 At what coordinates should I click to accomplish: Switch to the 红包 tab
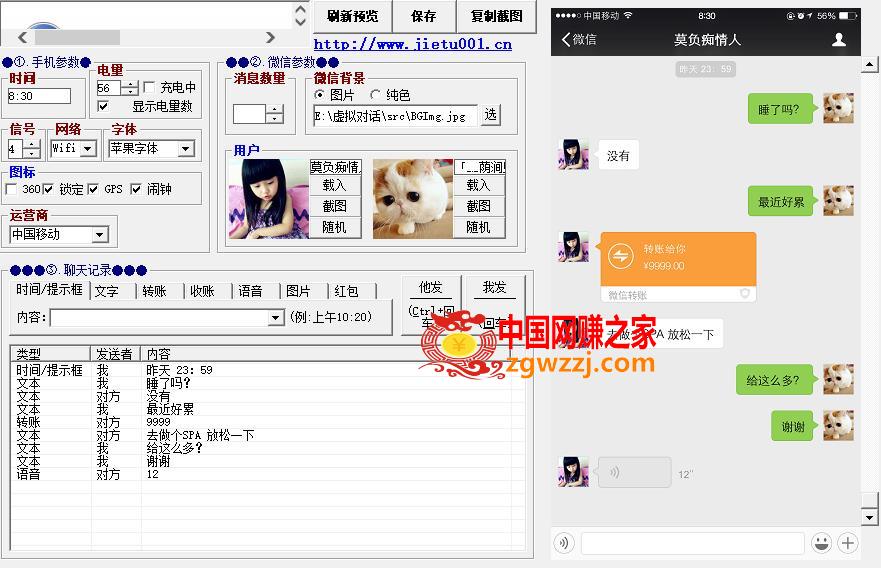[x=346, y=292]
